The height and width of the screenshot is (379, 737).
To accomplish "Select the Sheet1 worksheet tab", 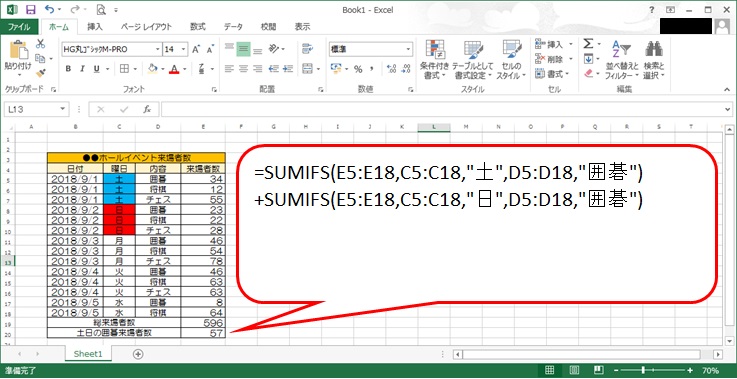I will click(87, 354).
